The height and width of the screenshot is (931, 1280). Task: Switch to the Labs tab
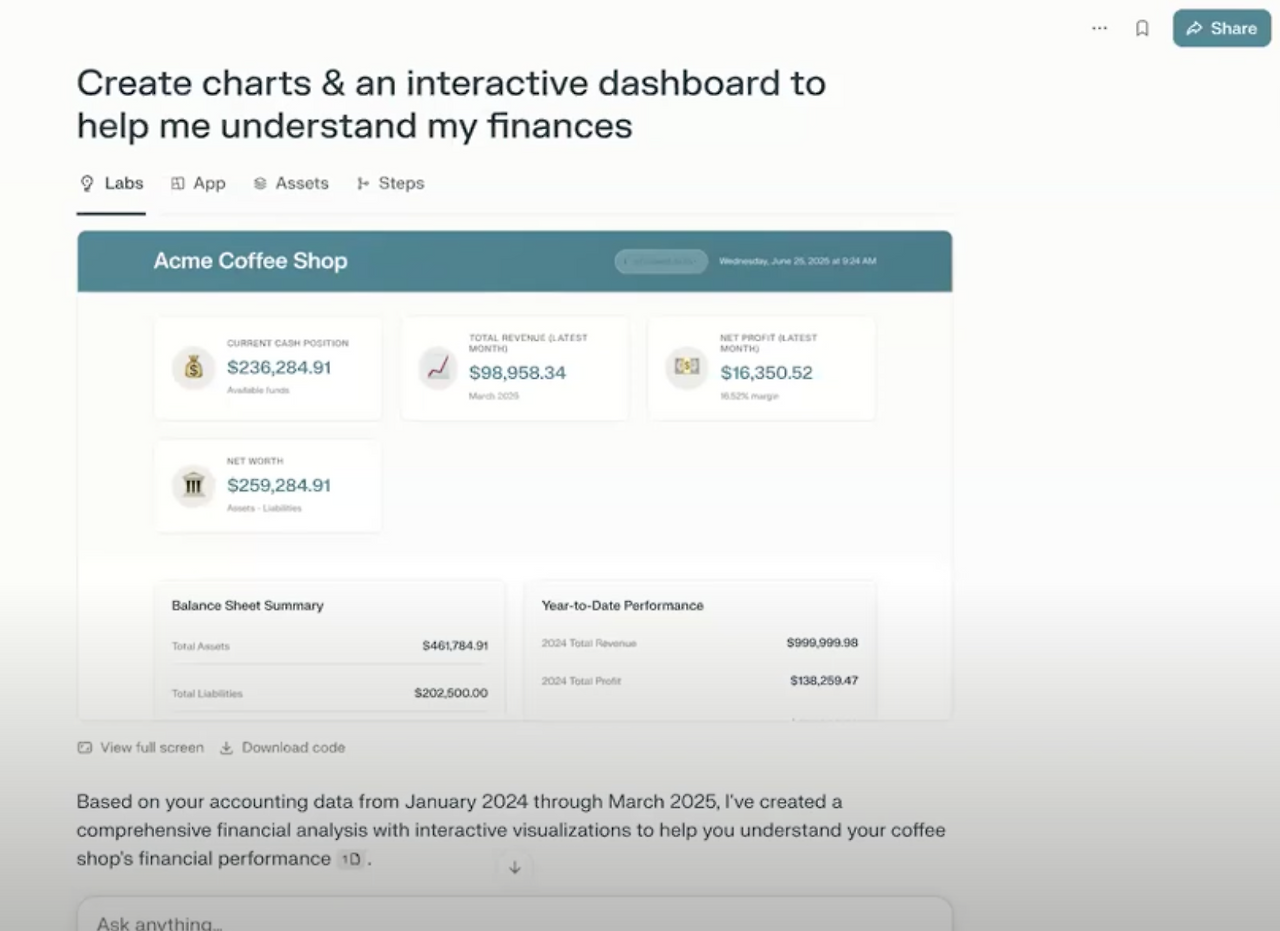(x=111, y=183)
